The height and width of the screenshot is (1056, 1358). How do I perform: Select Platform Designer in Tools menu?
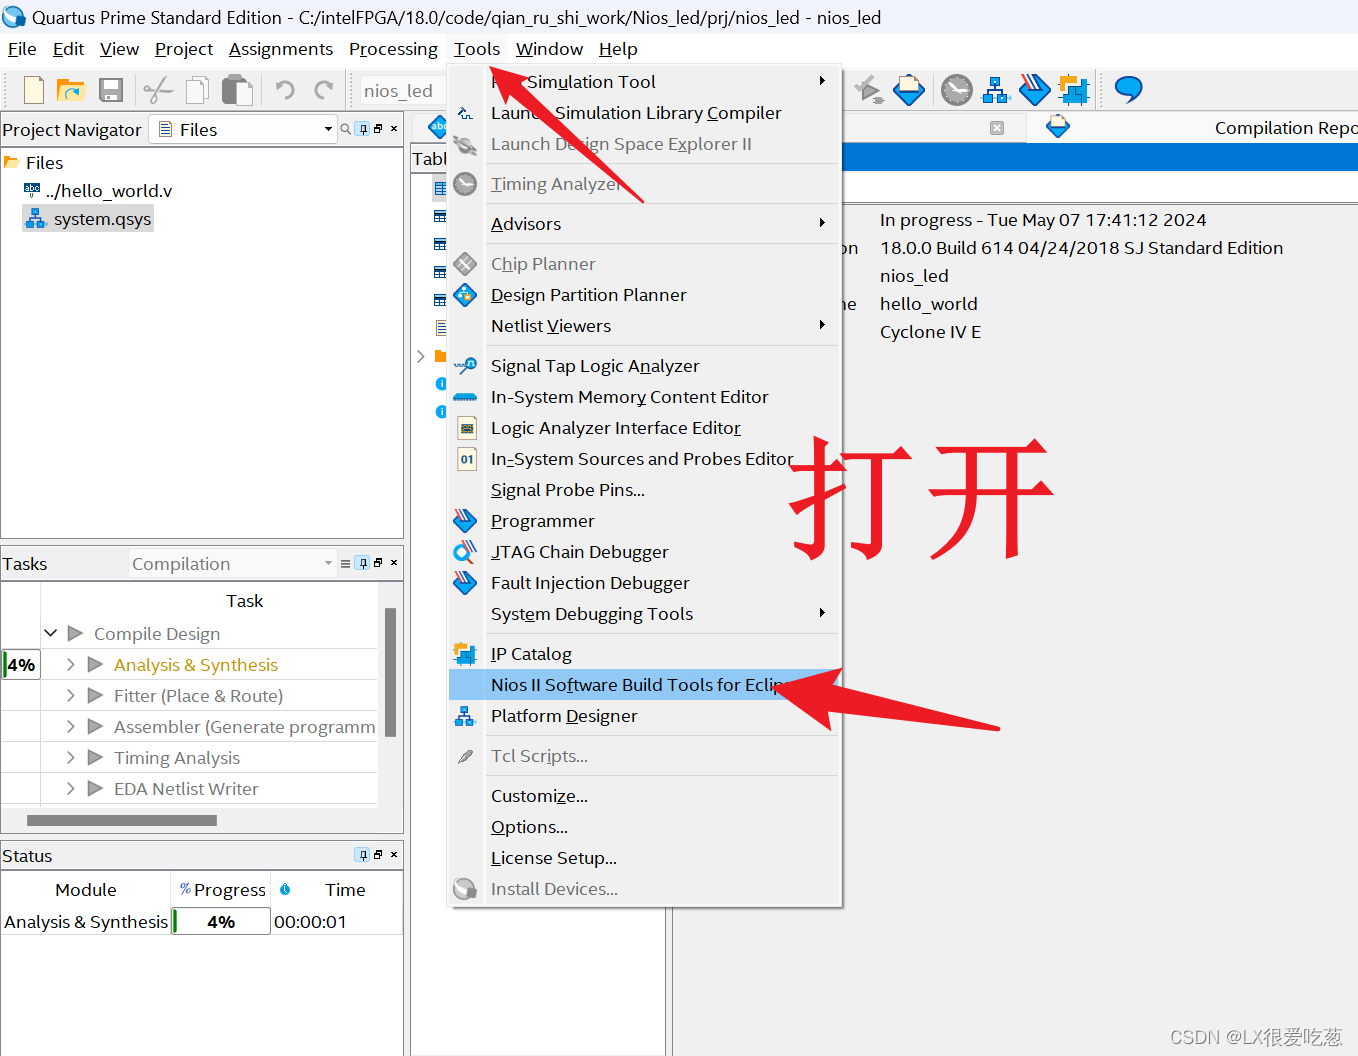tap(645, 716)
